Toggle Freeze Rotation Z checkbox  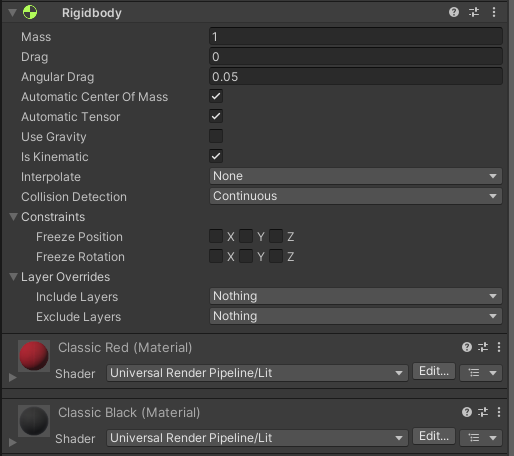pos(276,256)
